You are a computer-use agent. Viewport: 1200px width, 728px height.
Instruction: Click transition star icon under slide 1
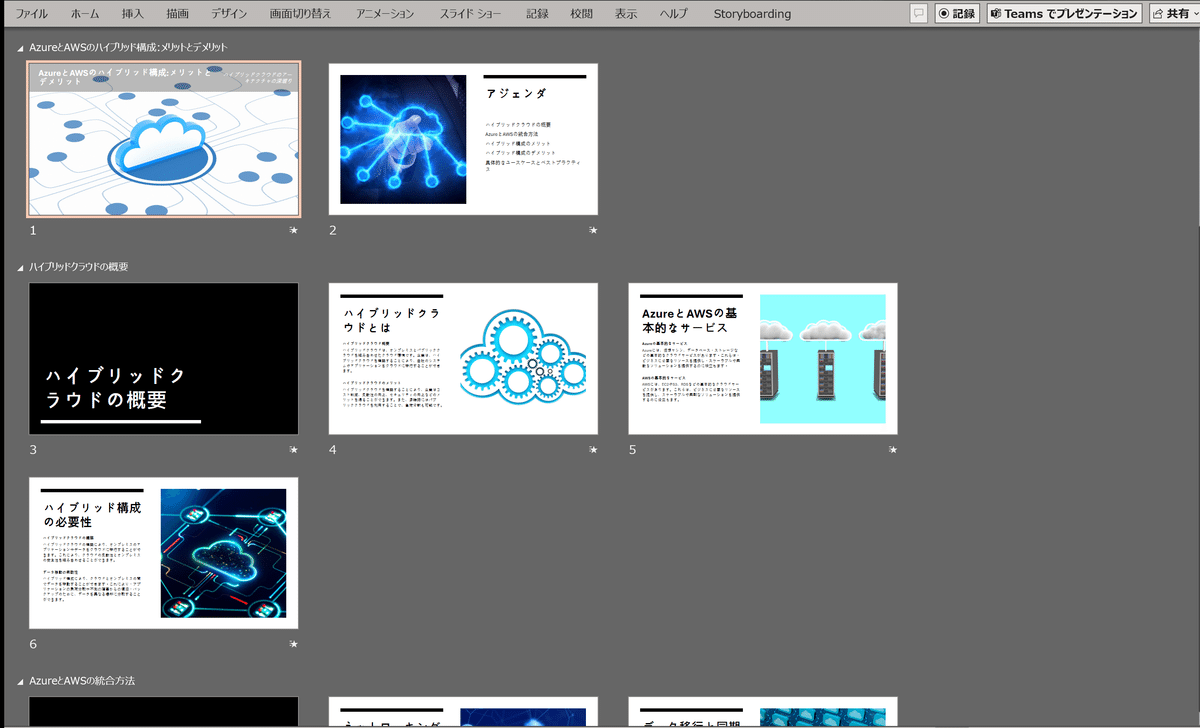293,231
